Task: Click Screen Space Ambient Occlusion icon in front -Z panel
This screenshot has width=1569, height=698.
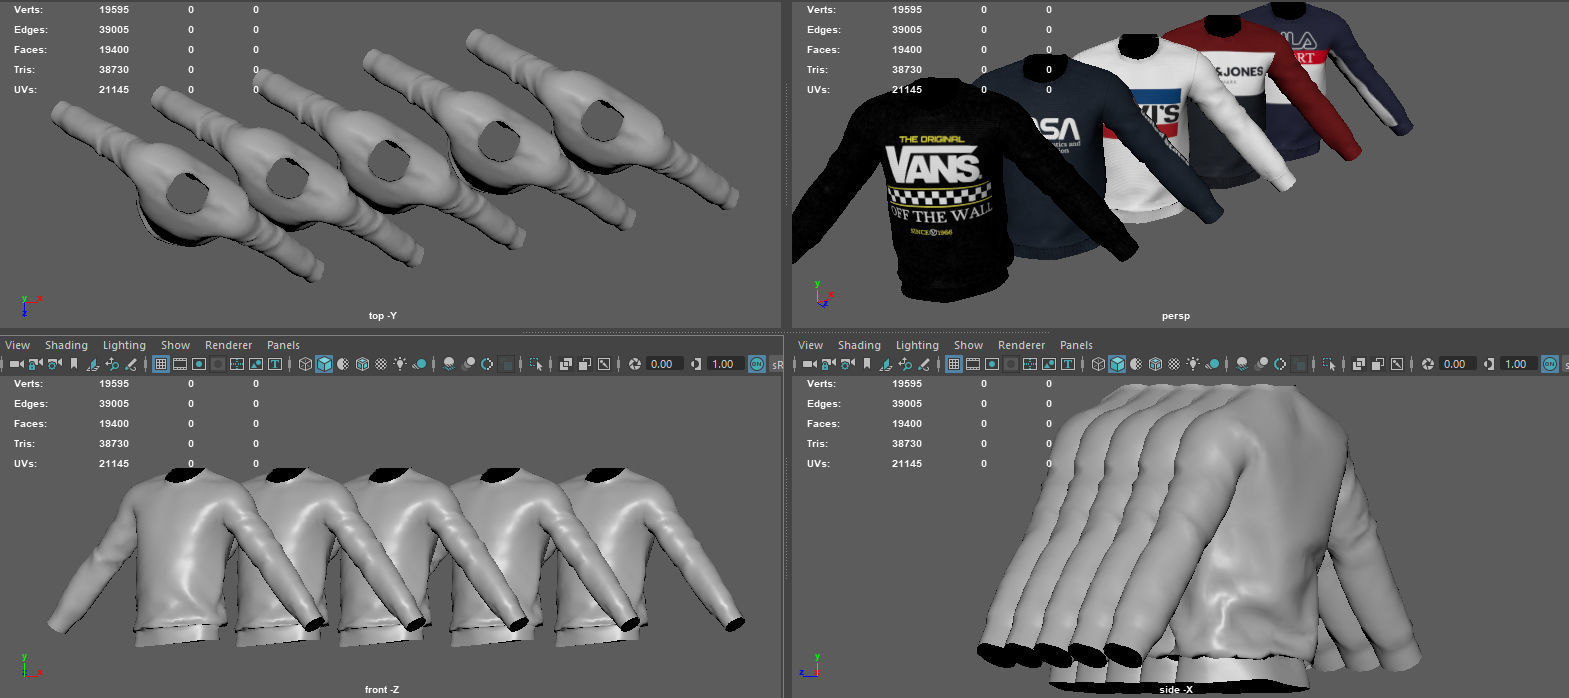Action: tap(449, 364)
